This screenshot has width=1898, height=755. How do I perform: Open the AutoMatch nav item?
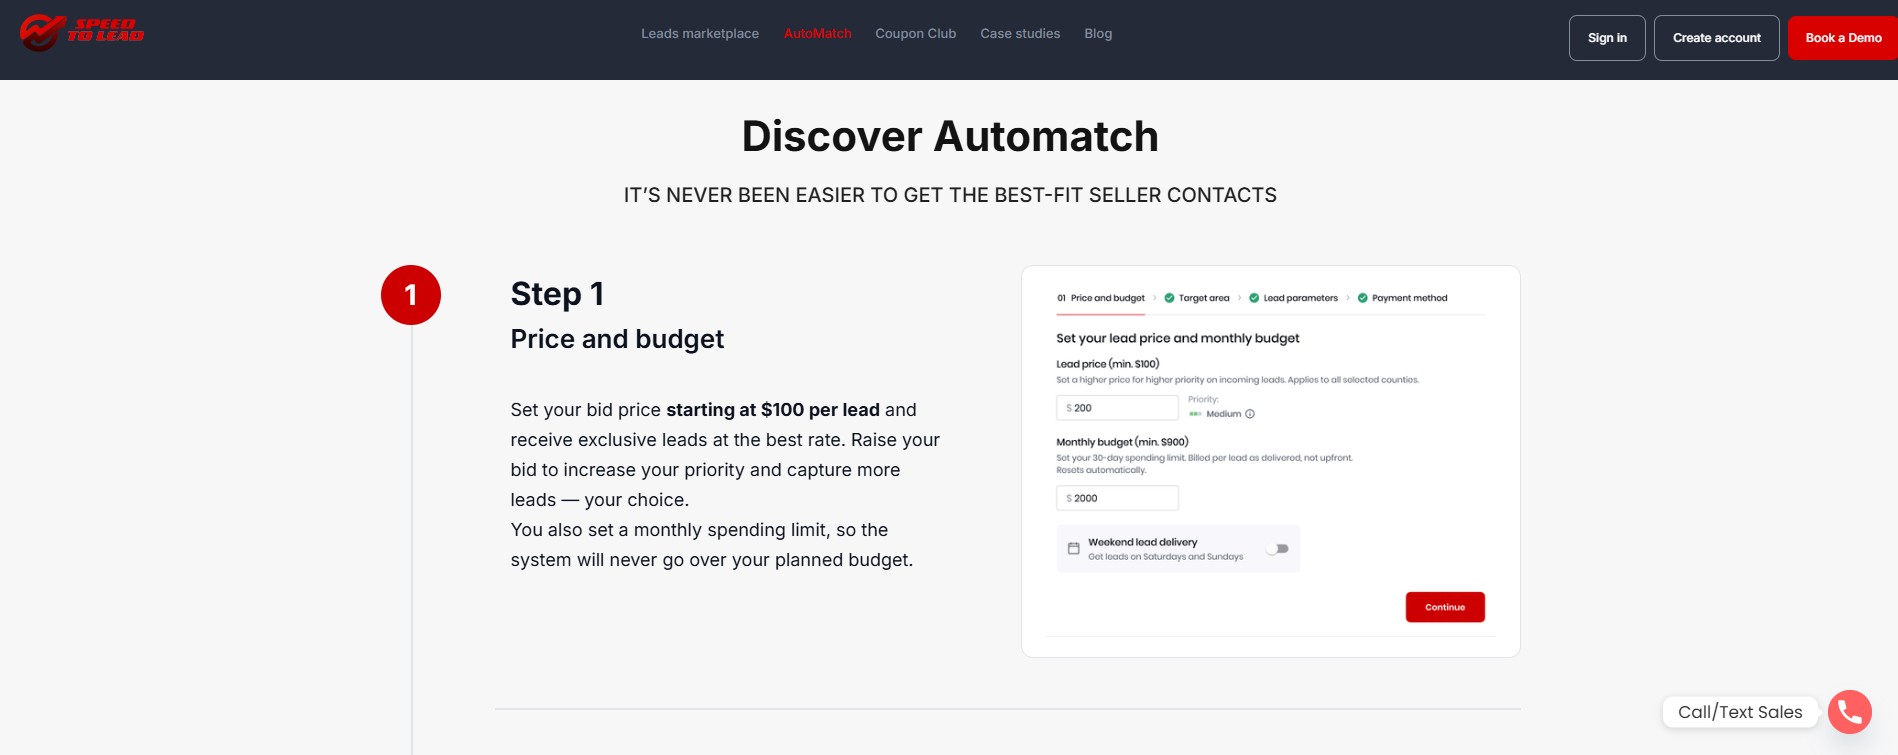pos(818,34)
